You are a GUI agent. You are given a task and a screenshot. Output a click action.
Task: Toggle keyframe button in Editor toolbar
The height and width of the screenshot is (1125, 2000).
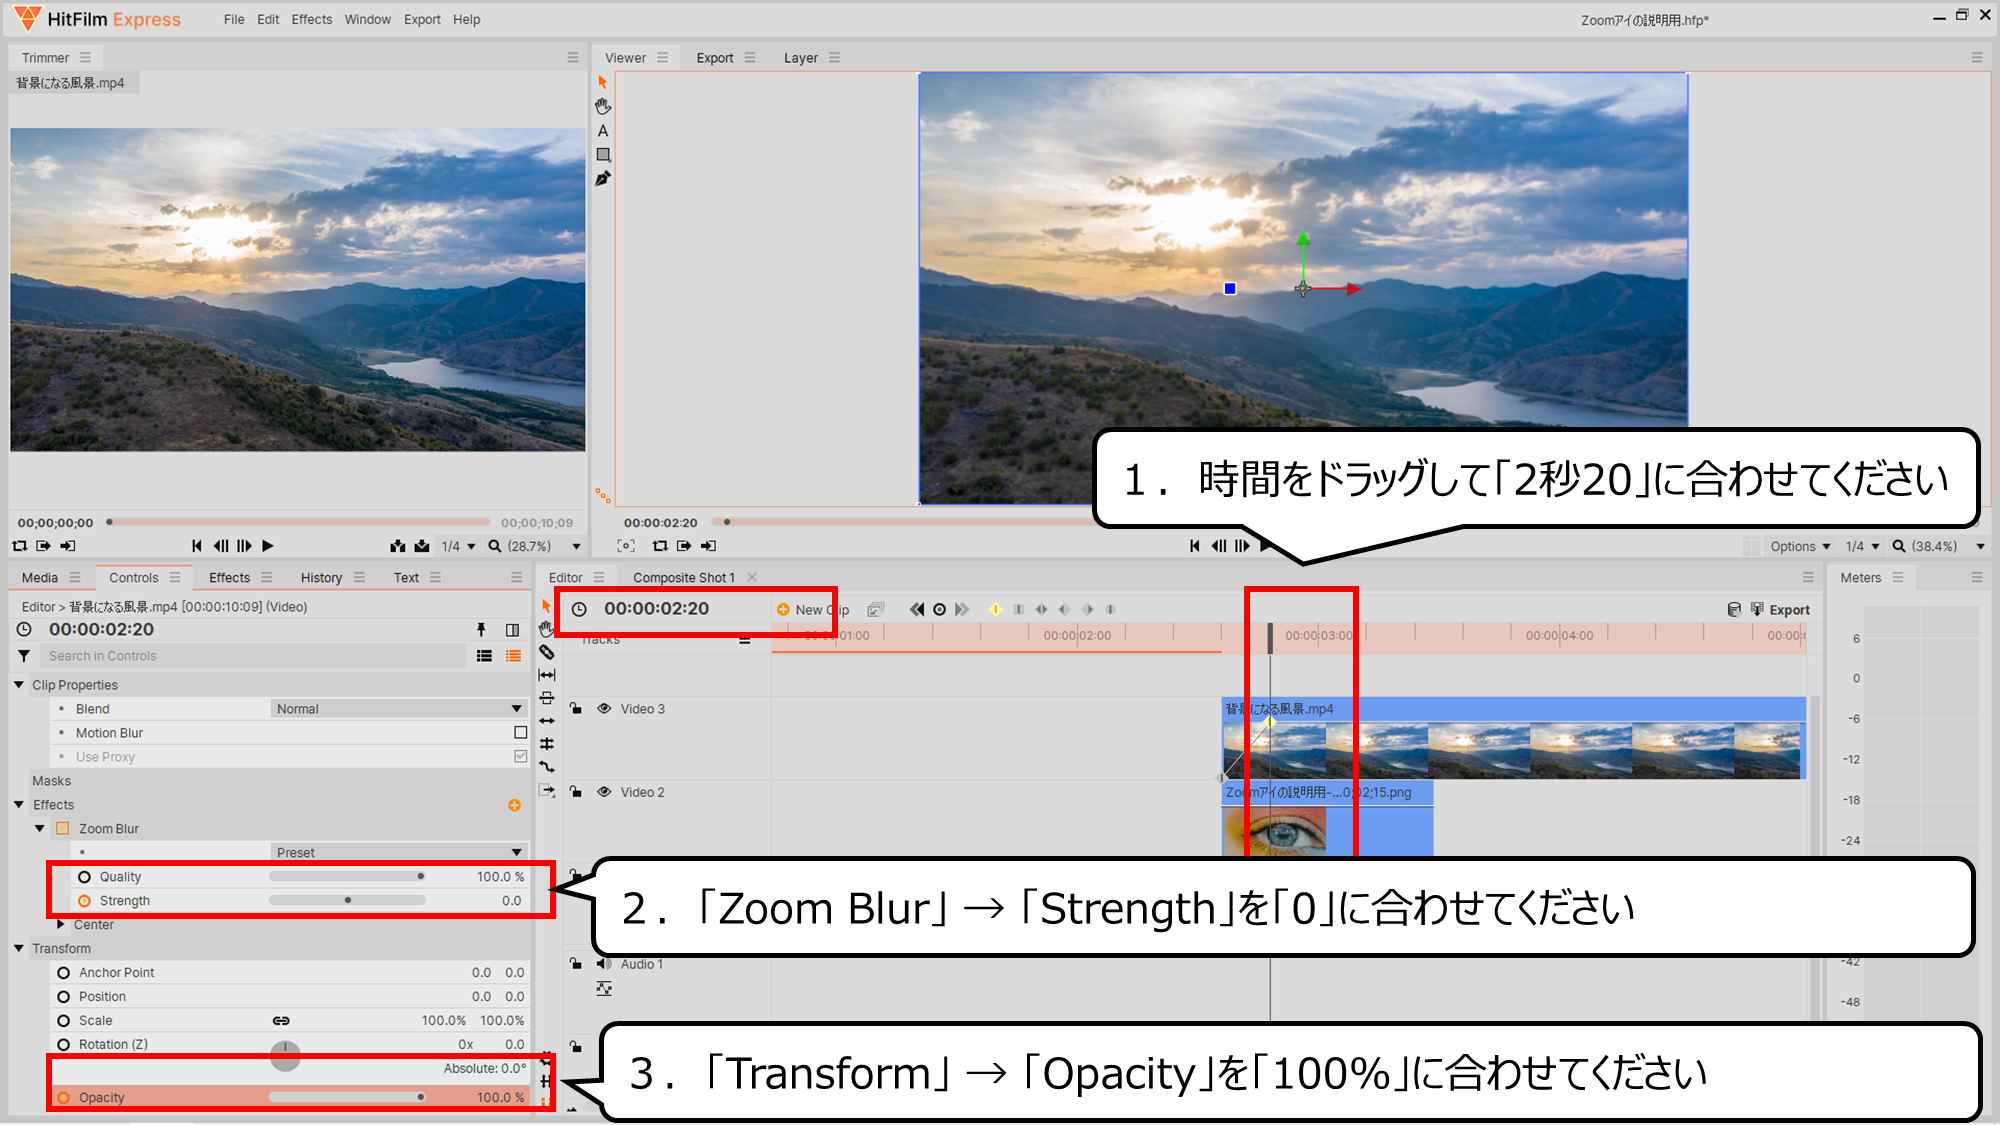point(939,609)
